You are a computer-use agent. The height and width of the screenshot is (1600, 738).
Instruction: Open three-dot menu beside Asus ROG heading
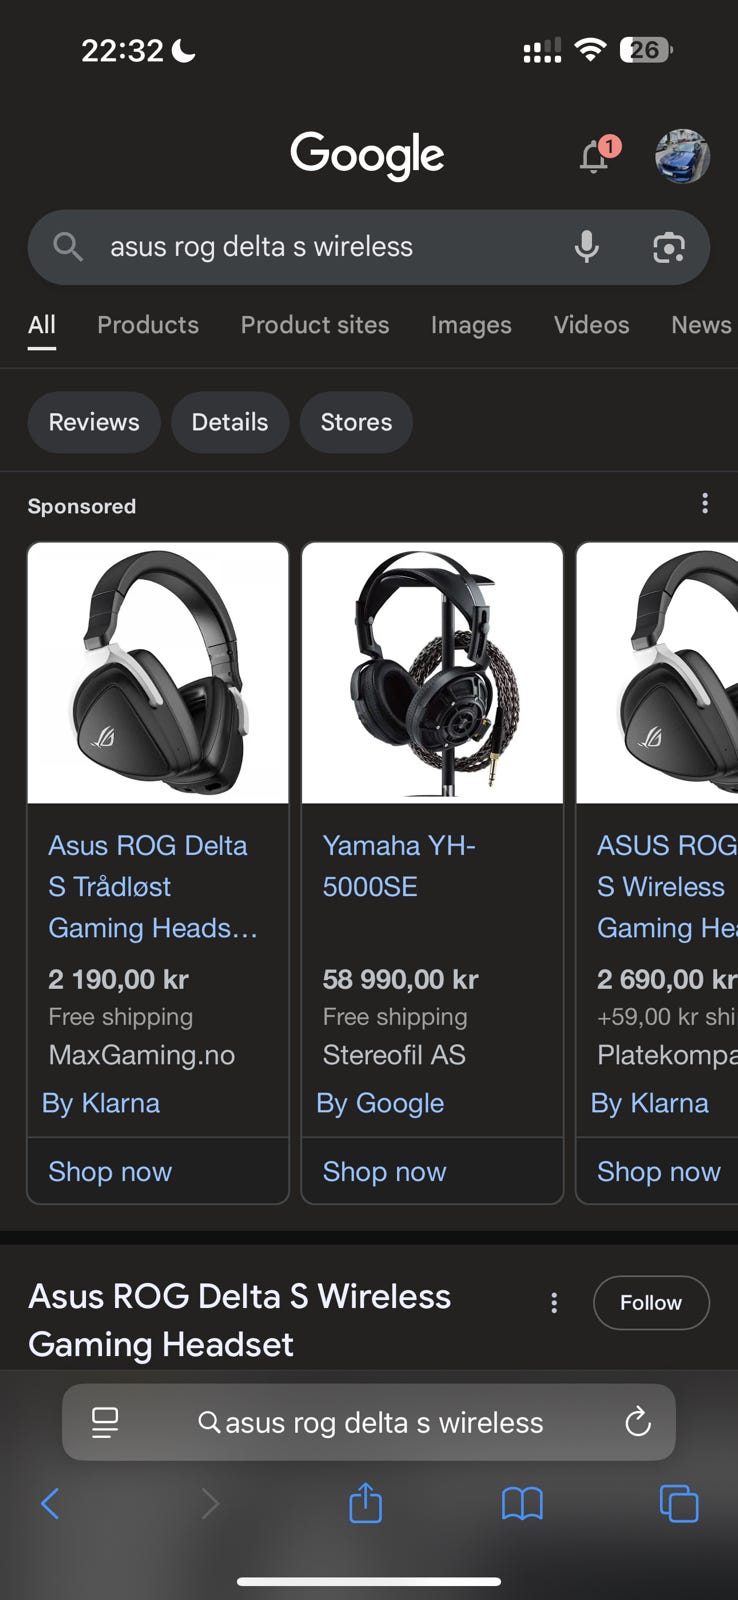[554, 1302]
